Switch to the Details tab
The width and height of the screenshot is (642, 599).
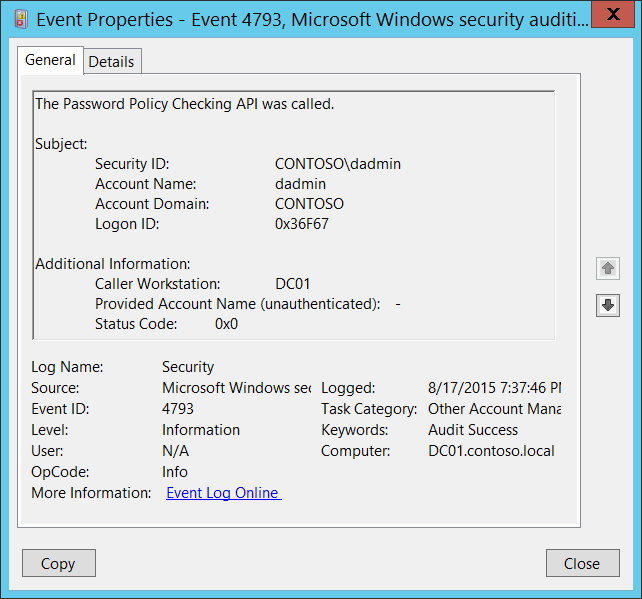[111, 61]
